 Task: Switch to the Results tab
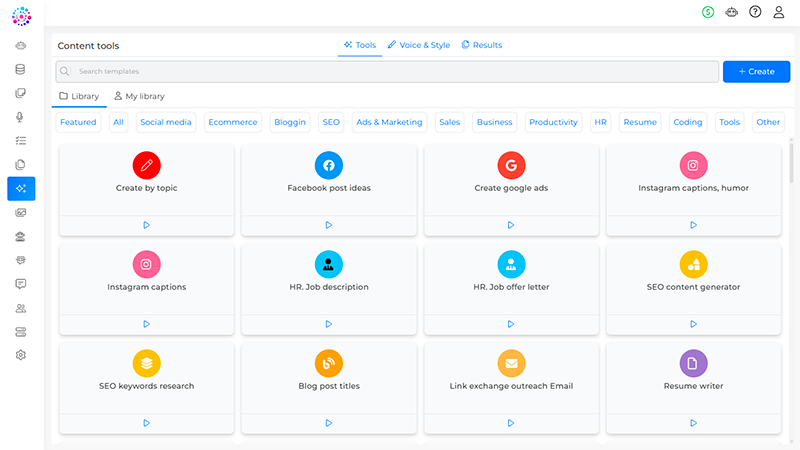482,45
